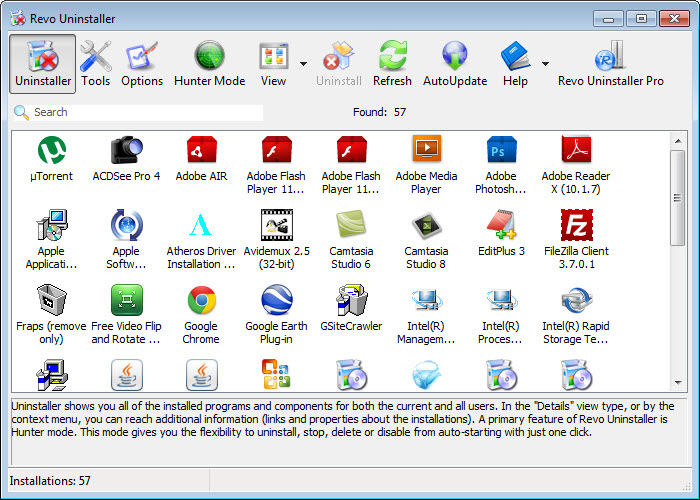
Task: Pick the EditPlus 3 program icon
Action: tap(501, 226)
